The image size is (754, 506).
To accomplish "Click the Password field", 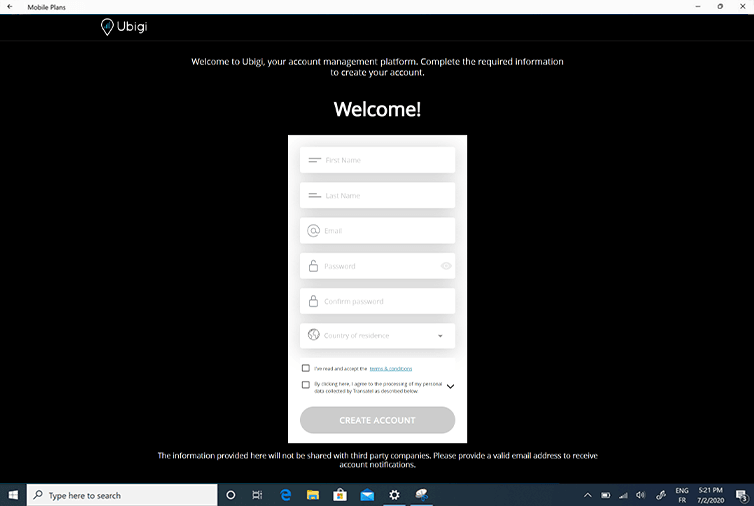I will pyautogui.click(x=377, y=266).
